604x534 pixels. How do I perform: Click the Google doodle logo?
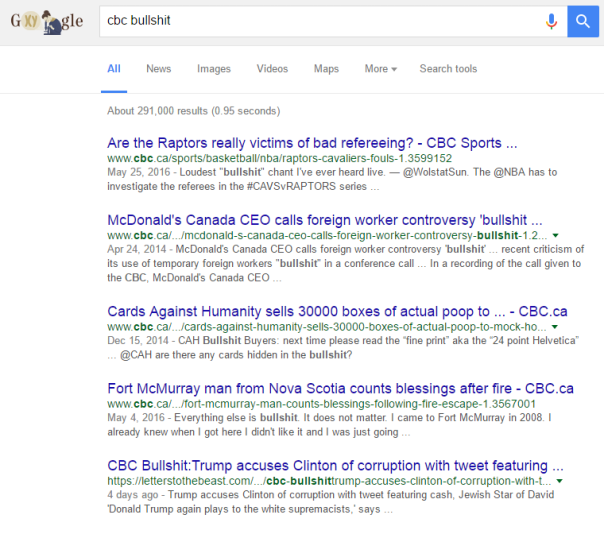[x=47, y=22]
